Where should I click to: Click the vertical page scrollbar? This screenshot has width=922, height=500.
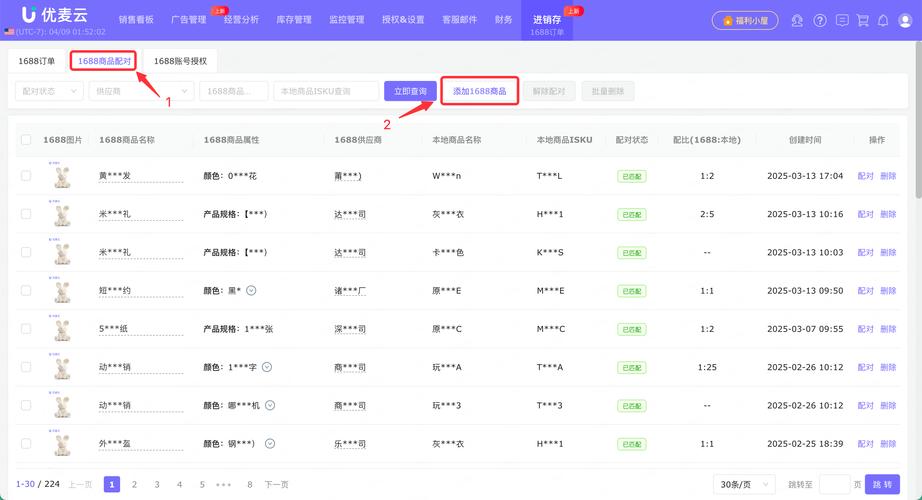918,121
